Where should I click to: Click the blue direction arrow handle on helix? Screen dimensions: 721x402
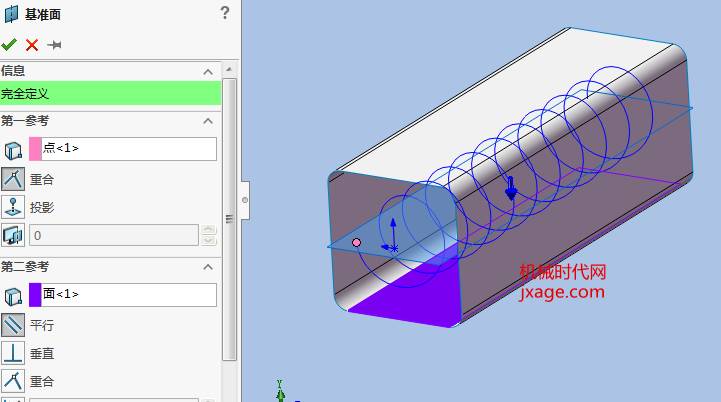coord(510,189)
